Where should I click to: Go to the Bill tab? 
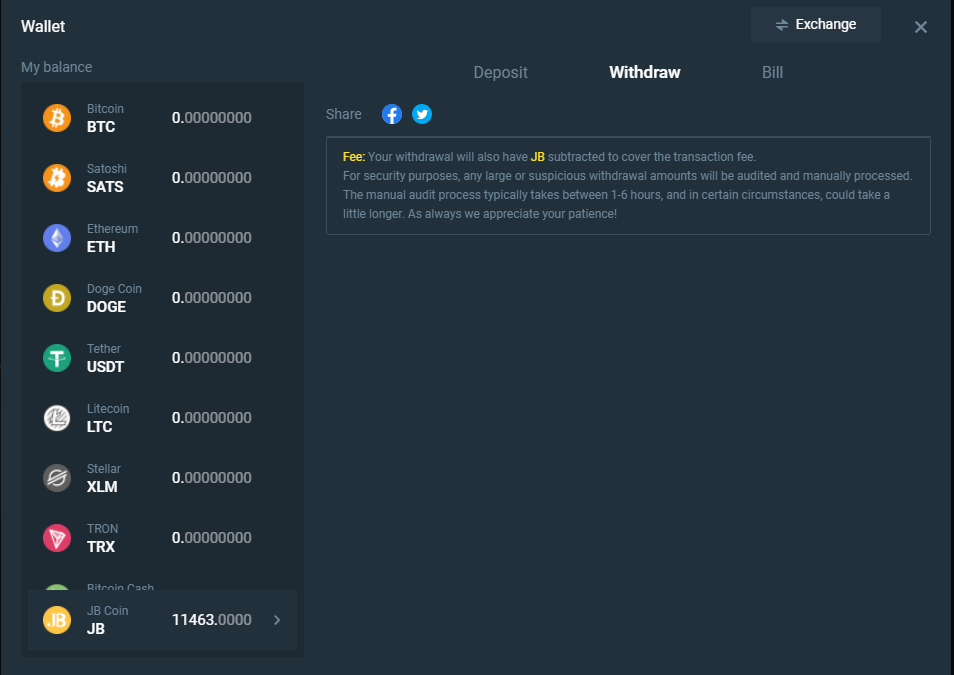click(x=772, y=72)
